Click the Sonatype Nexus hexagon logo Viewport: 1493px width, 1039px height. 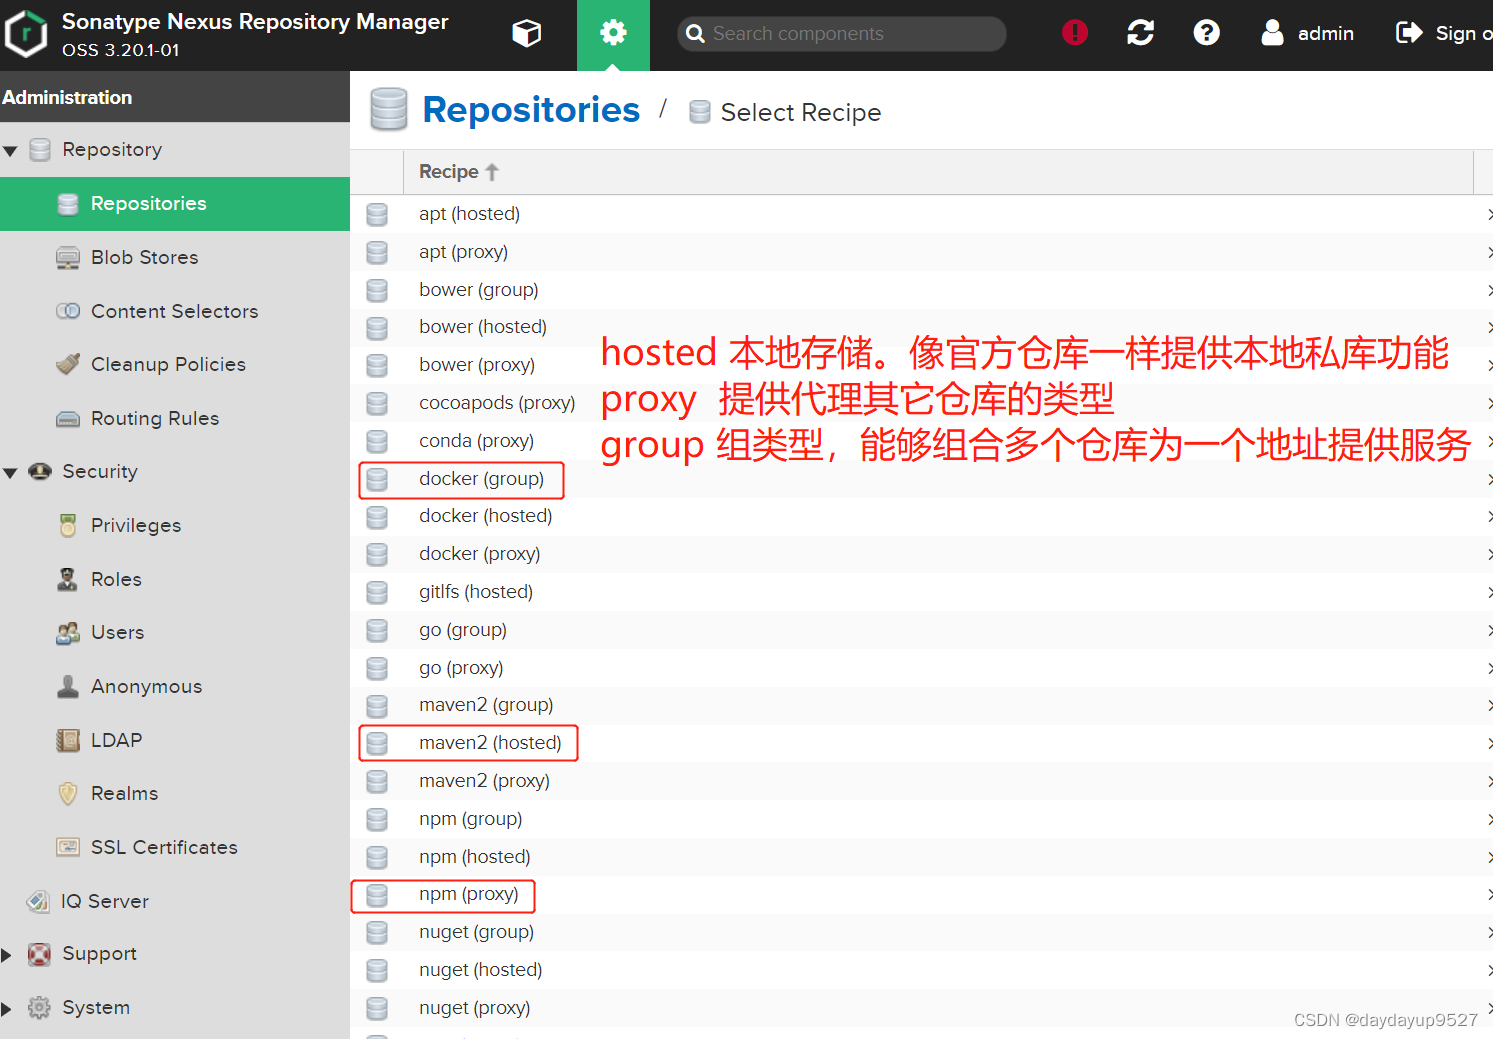pos(26,34)
